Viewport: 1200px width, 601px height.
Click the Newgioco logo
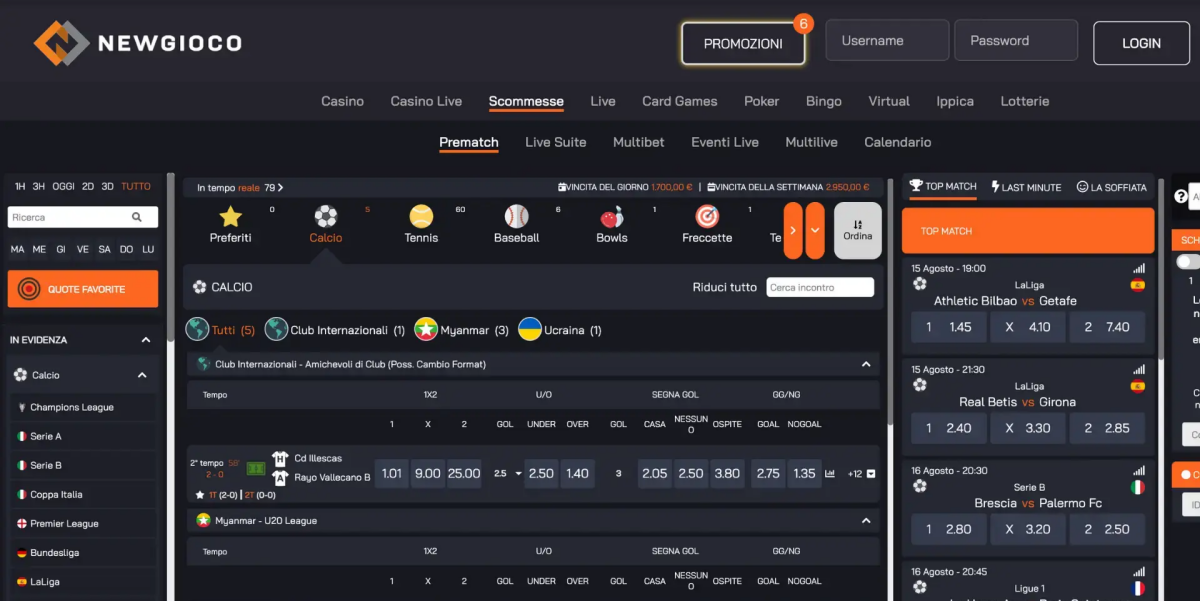138,43
